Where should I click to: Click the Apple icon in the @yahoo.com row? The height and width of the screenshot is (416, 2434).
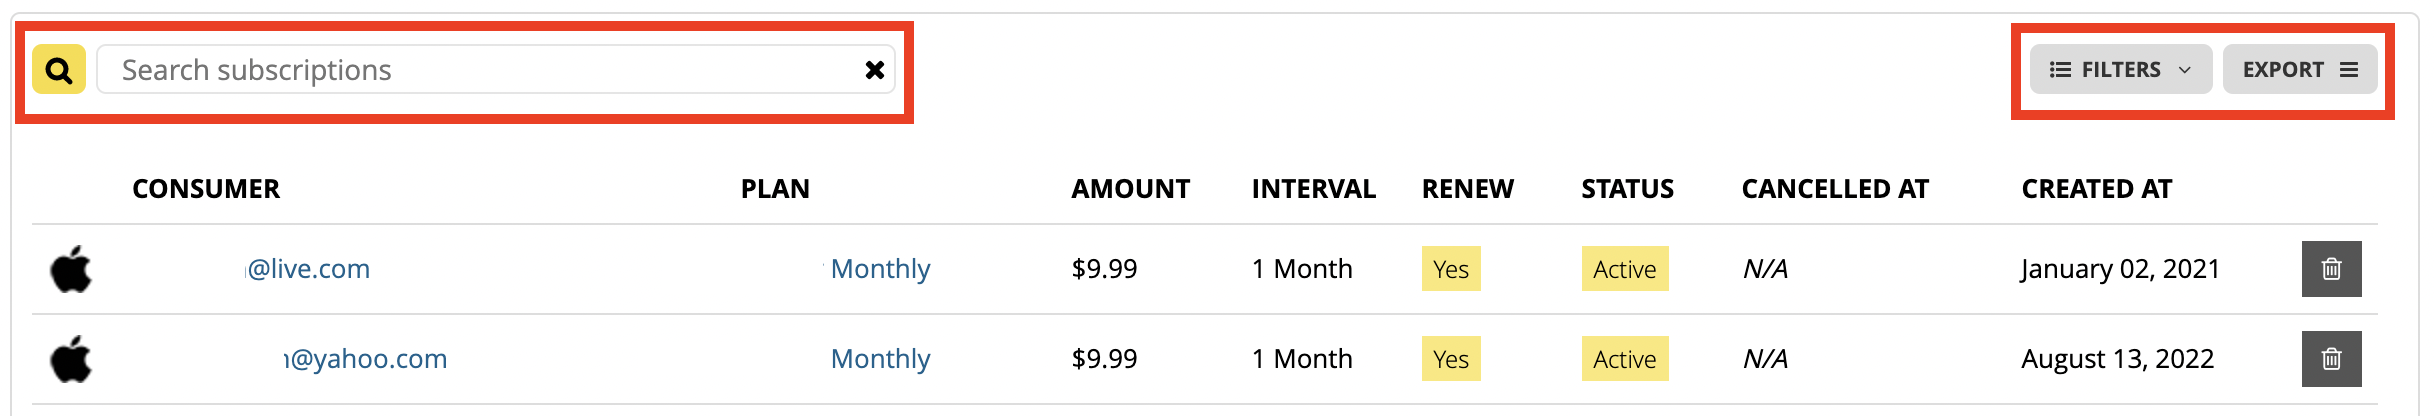71,358
